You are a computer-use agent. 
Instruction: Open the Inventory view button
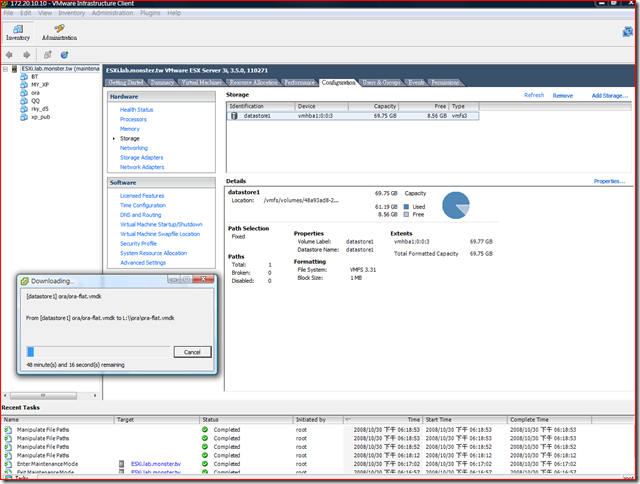18,33
